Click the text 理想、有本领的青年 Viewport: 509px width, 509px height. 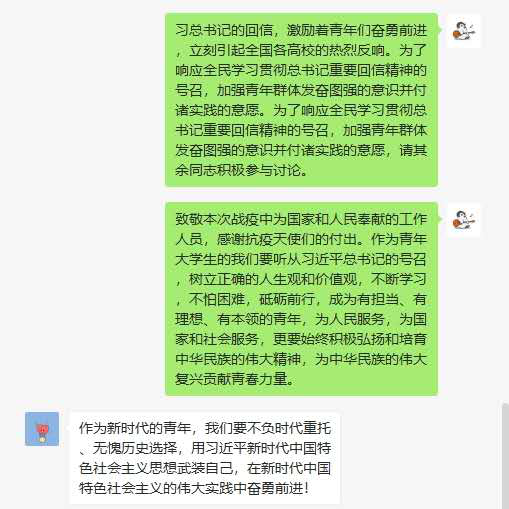tap(238, 319)
